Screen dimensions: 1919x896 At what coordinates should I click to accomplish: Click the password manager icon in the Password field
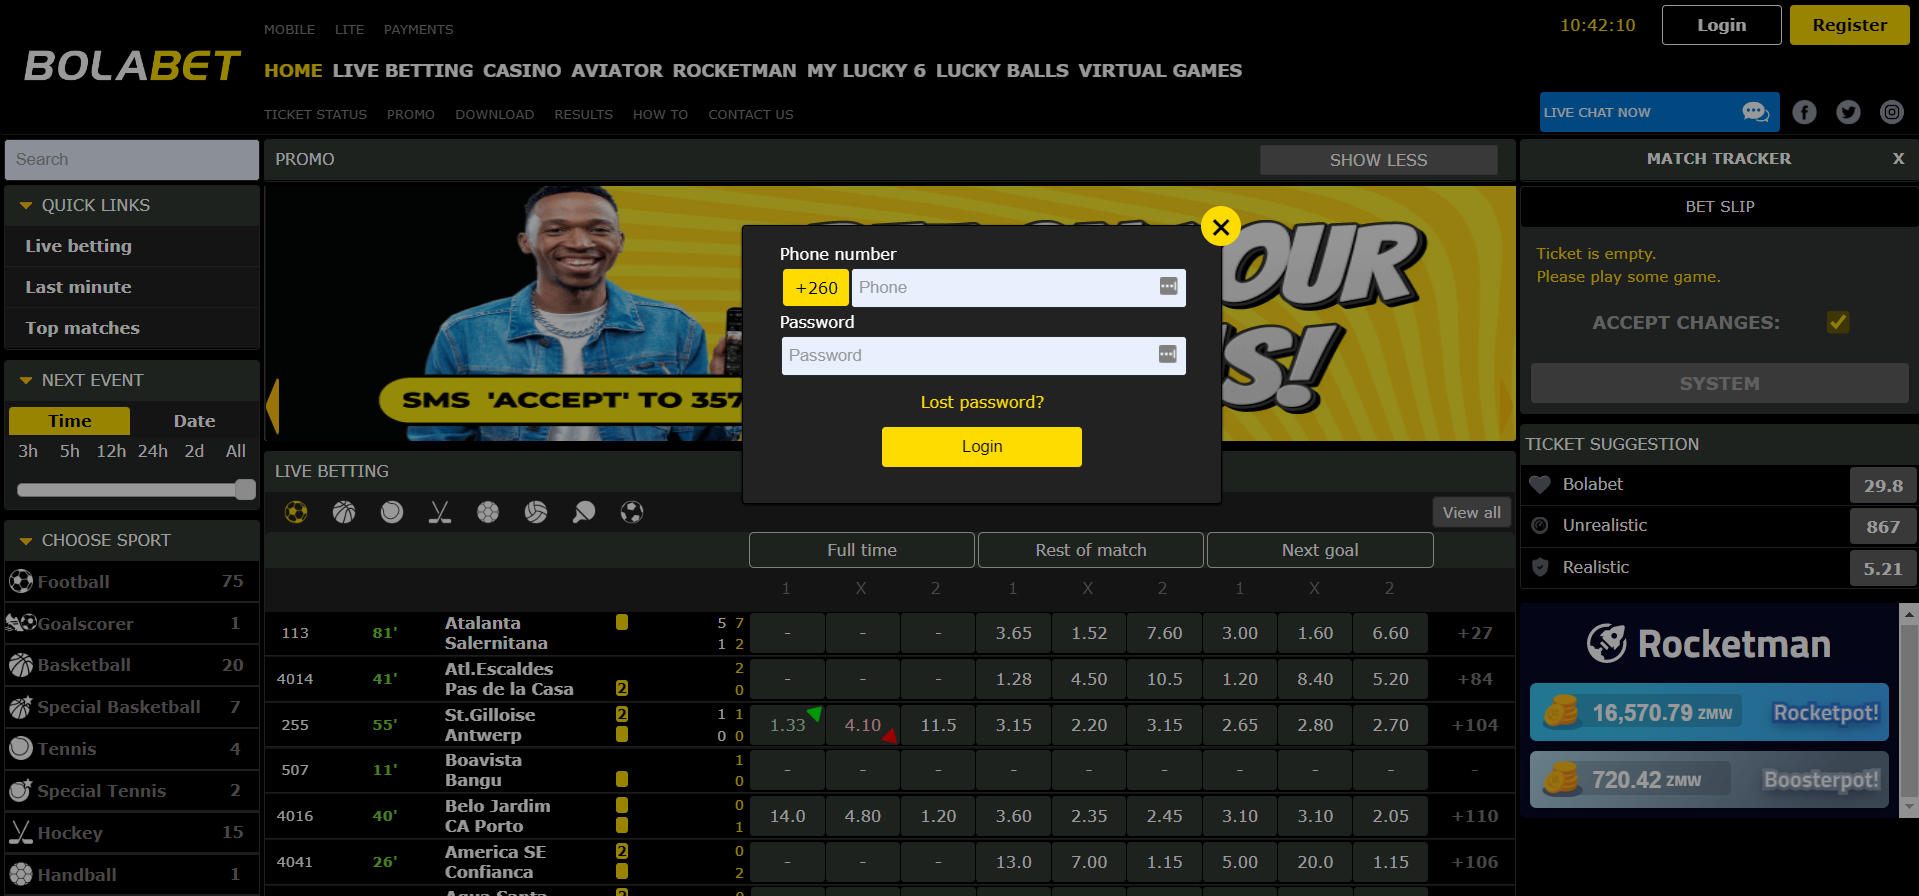coord(1168,354)
